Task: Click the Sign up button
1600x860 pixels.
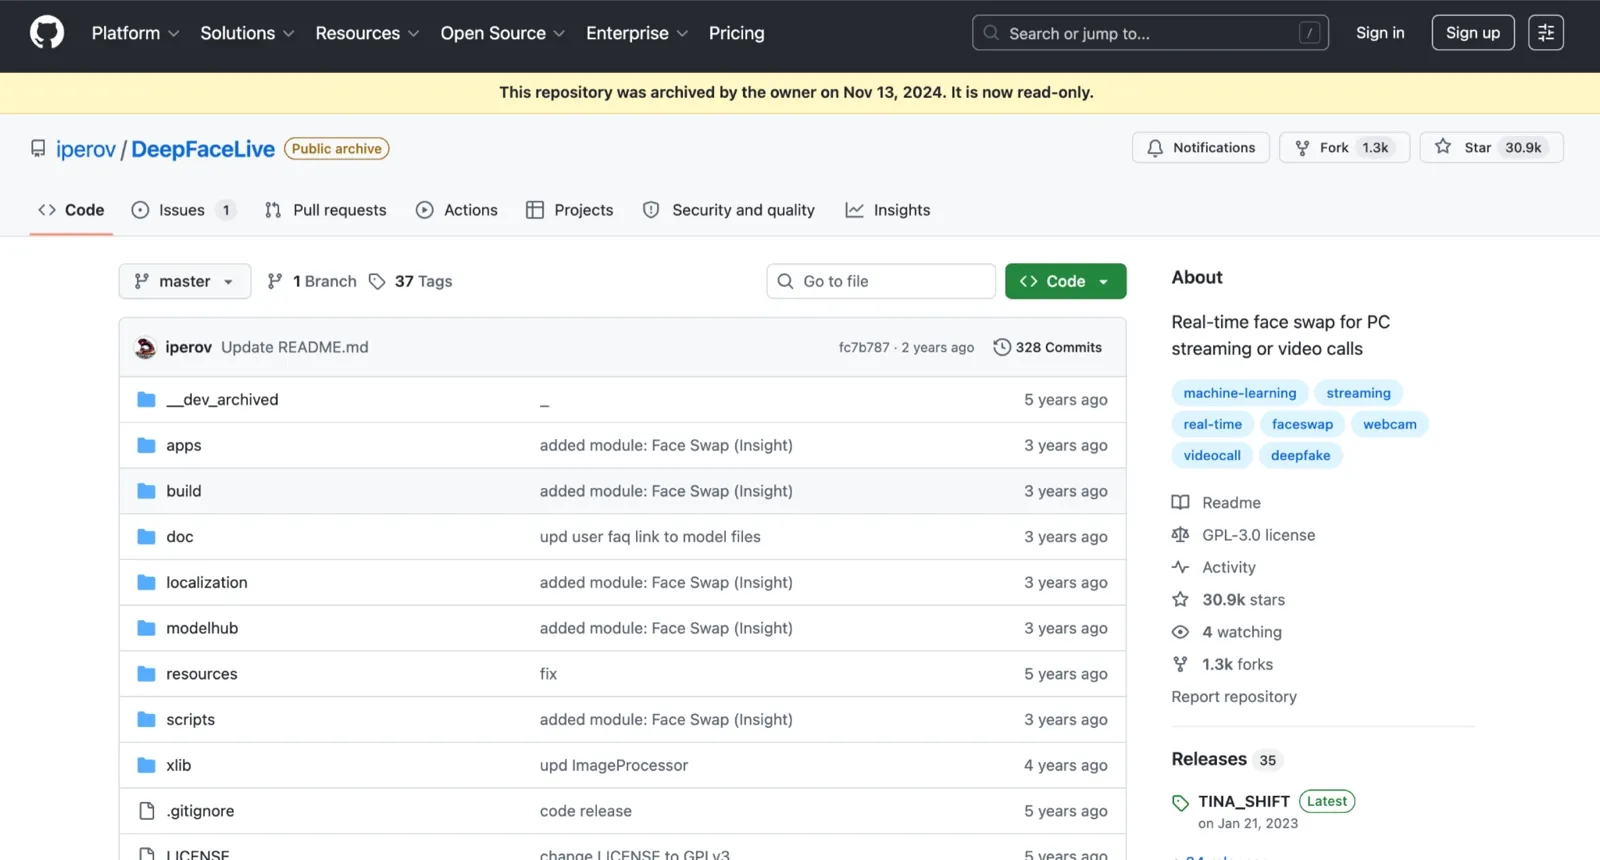Action: [x=1473, y=33]
